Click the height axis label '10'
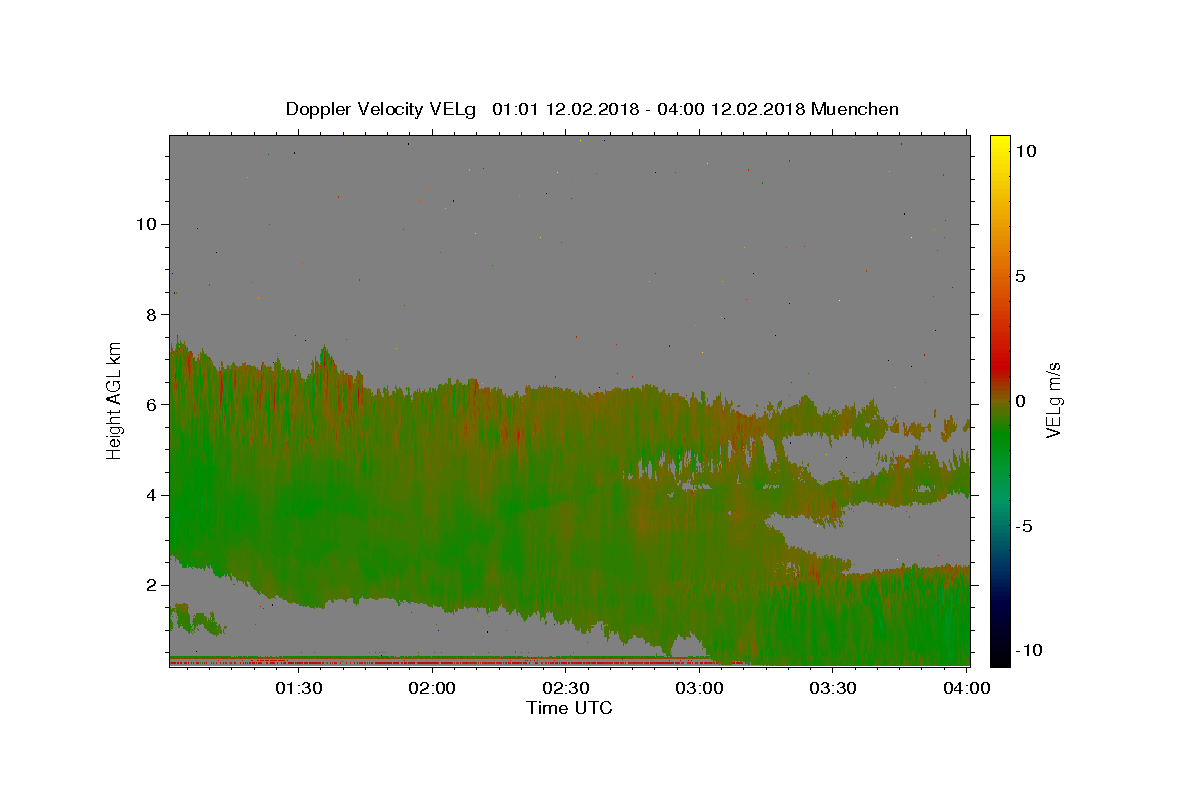Screen dimensions: 1200x800 [x=145, y=224]
